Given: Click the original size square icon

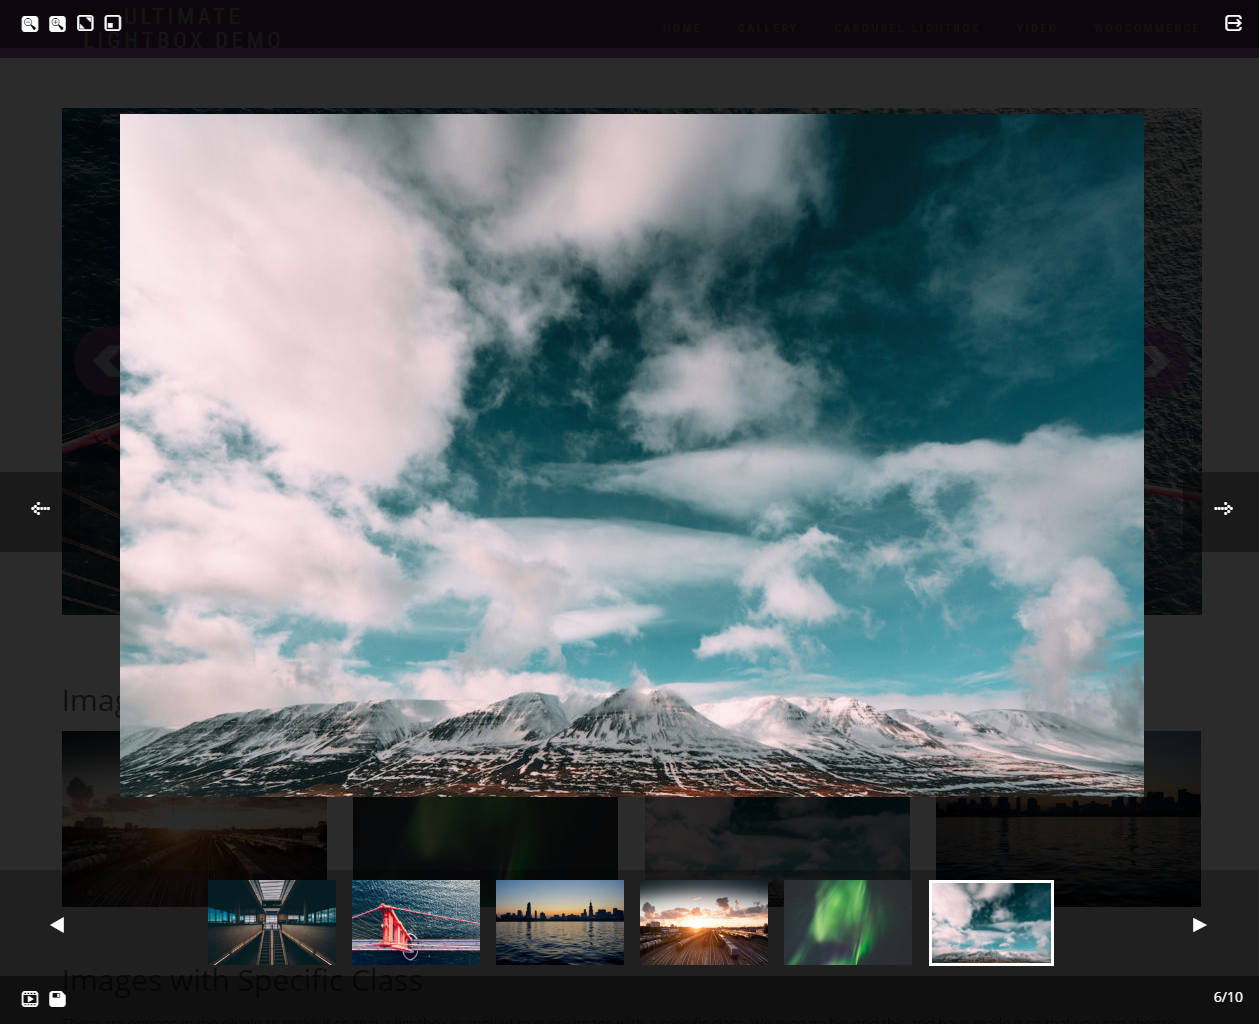Looking at the screenshot, I should click(x=113, y=23).
